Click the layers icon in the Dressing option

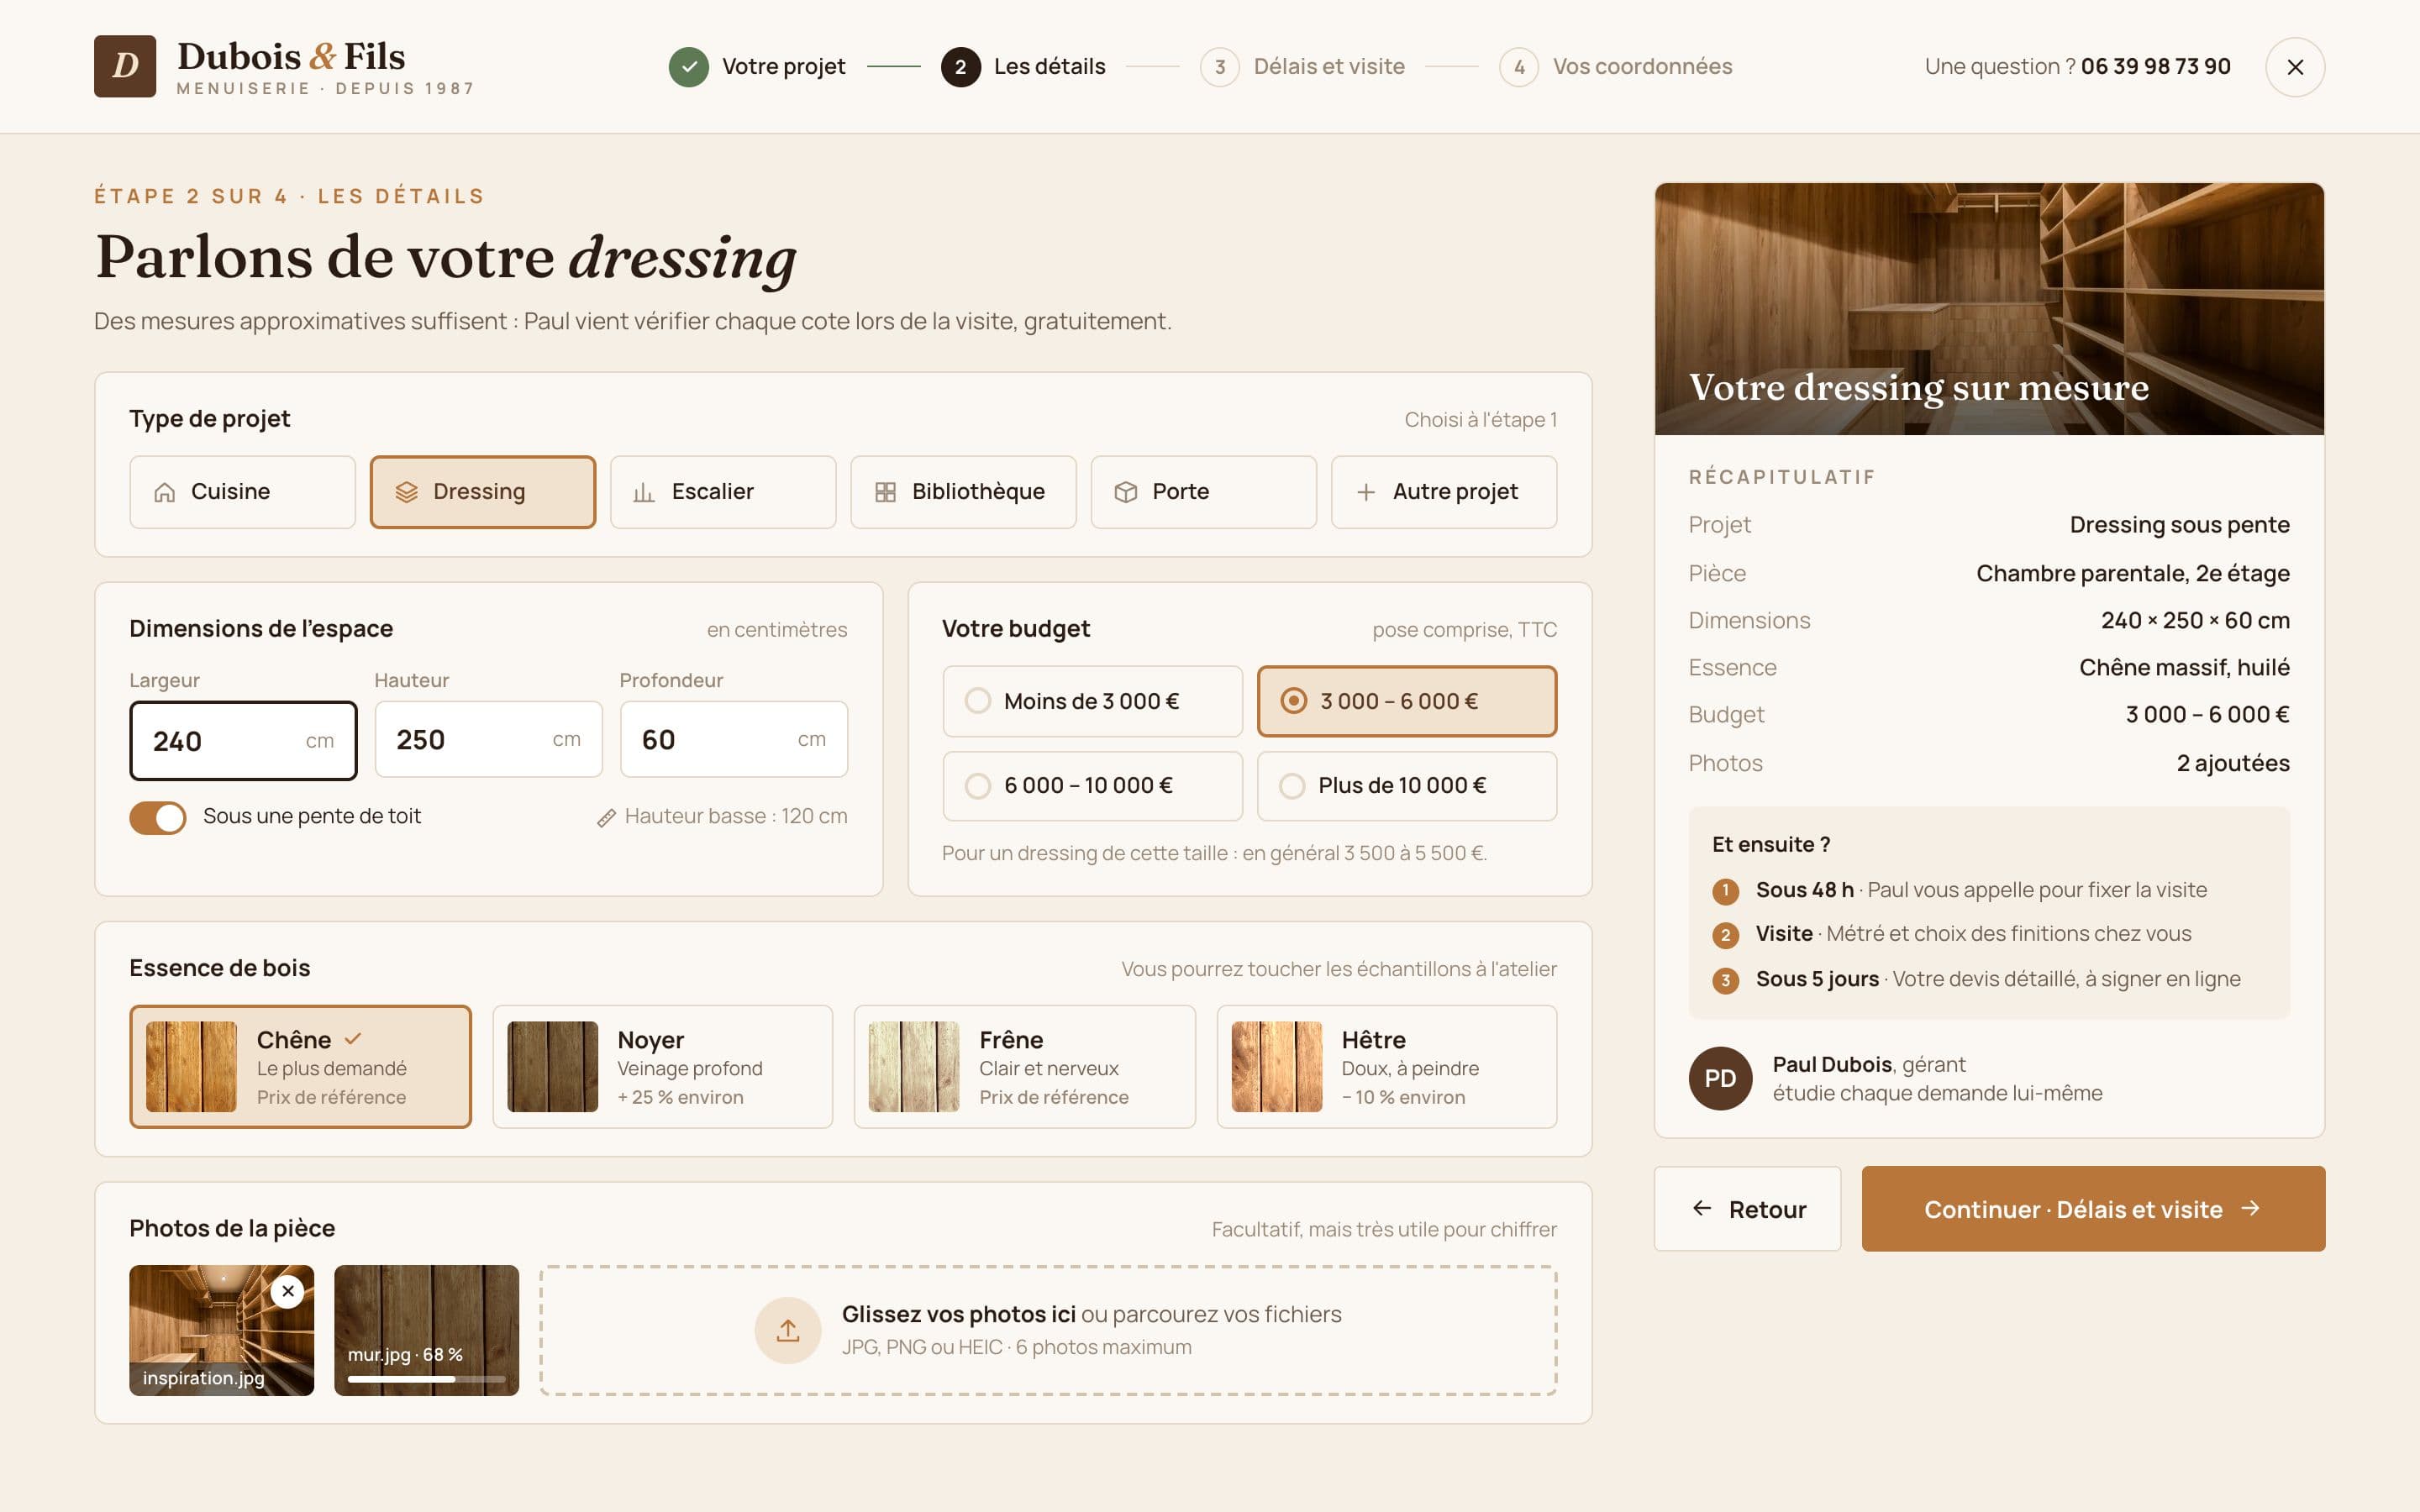tap(406, 492)
